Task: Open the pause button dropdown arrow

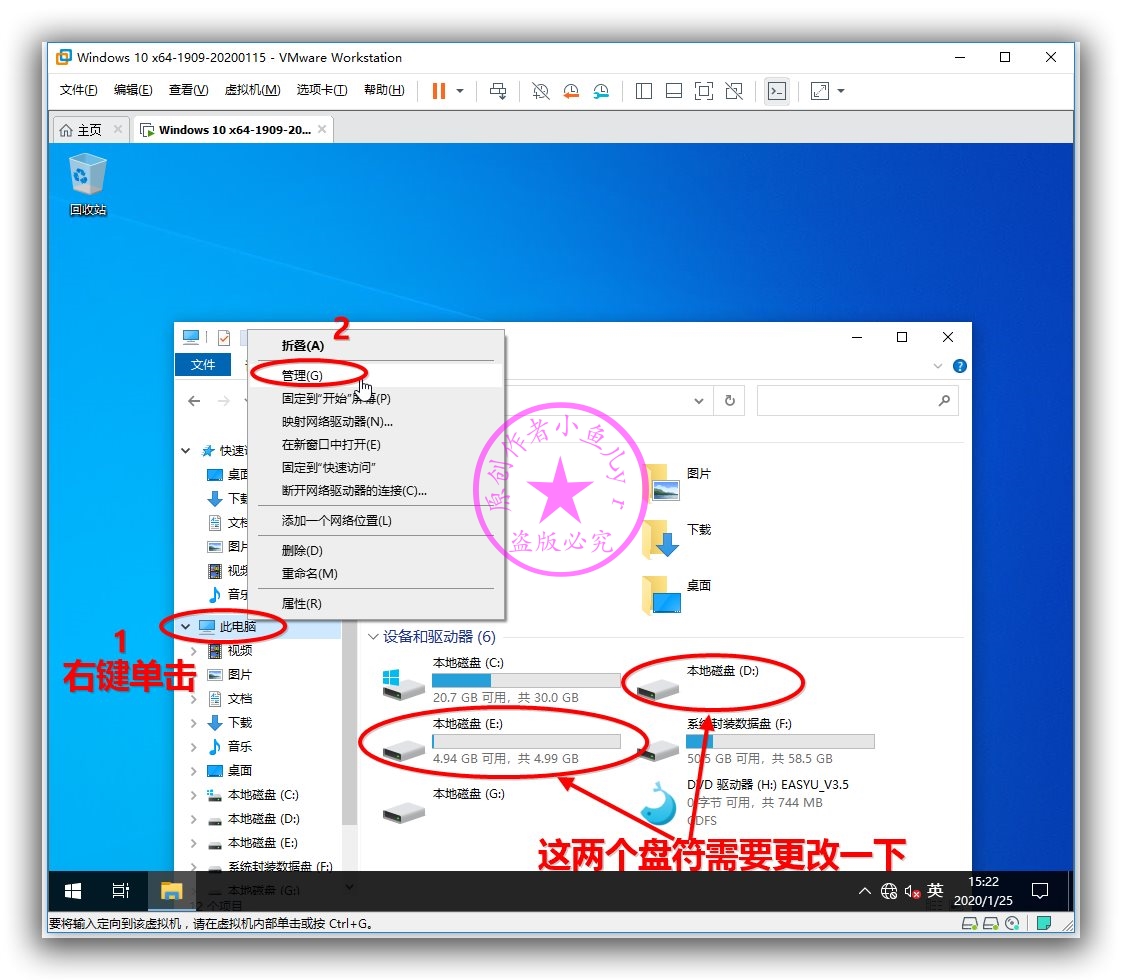Action: [460, 91]
